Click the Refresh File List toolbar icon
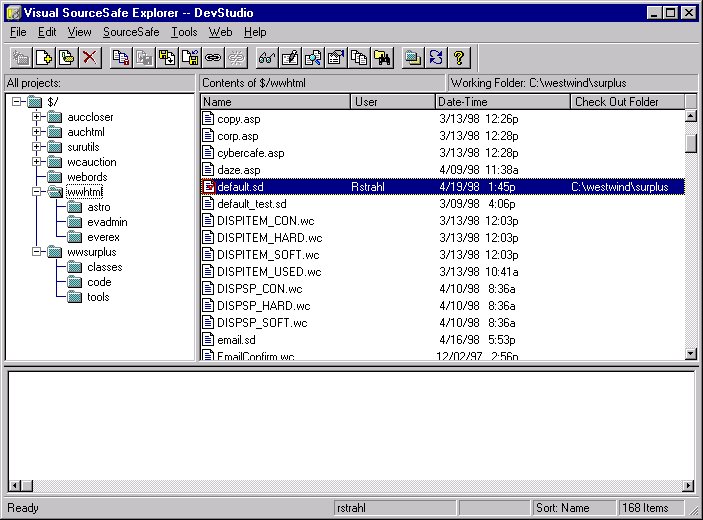 click(436, 57)
